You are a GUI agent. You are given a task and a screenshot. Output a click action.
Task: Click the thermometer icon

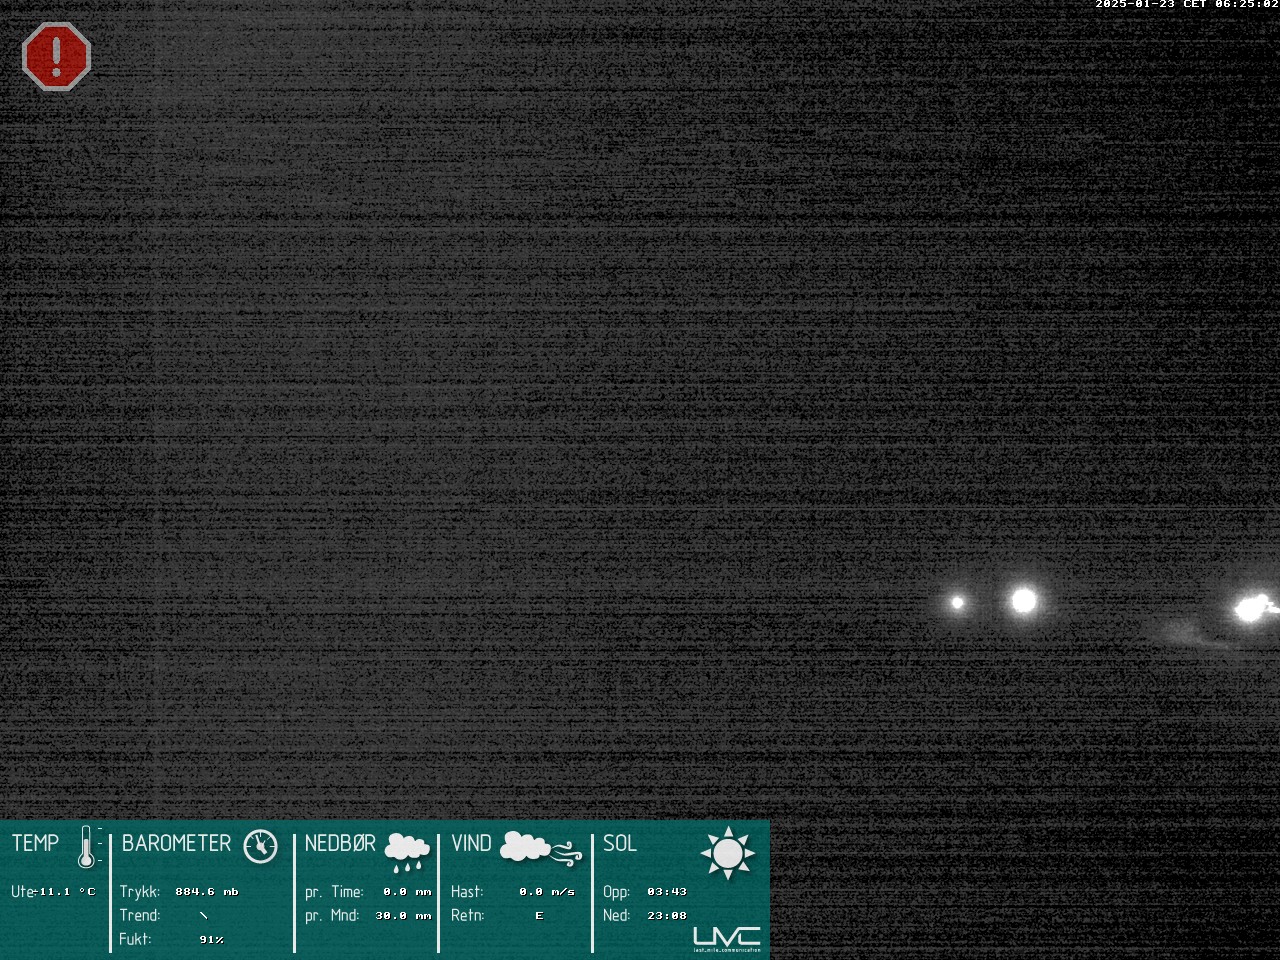tap(88, 847)
